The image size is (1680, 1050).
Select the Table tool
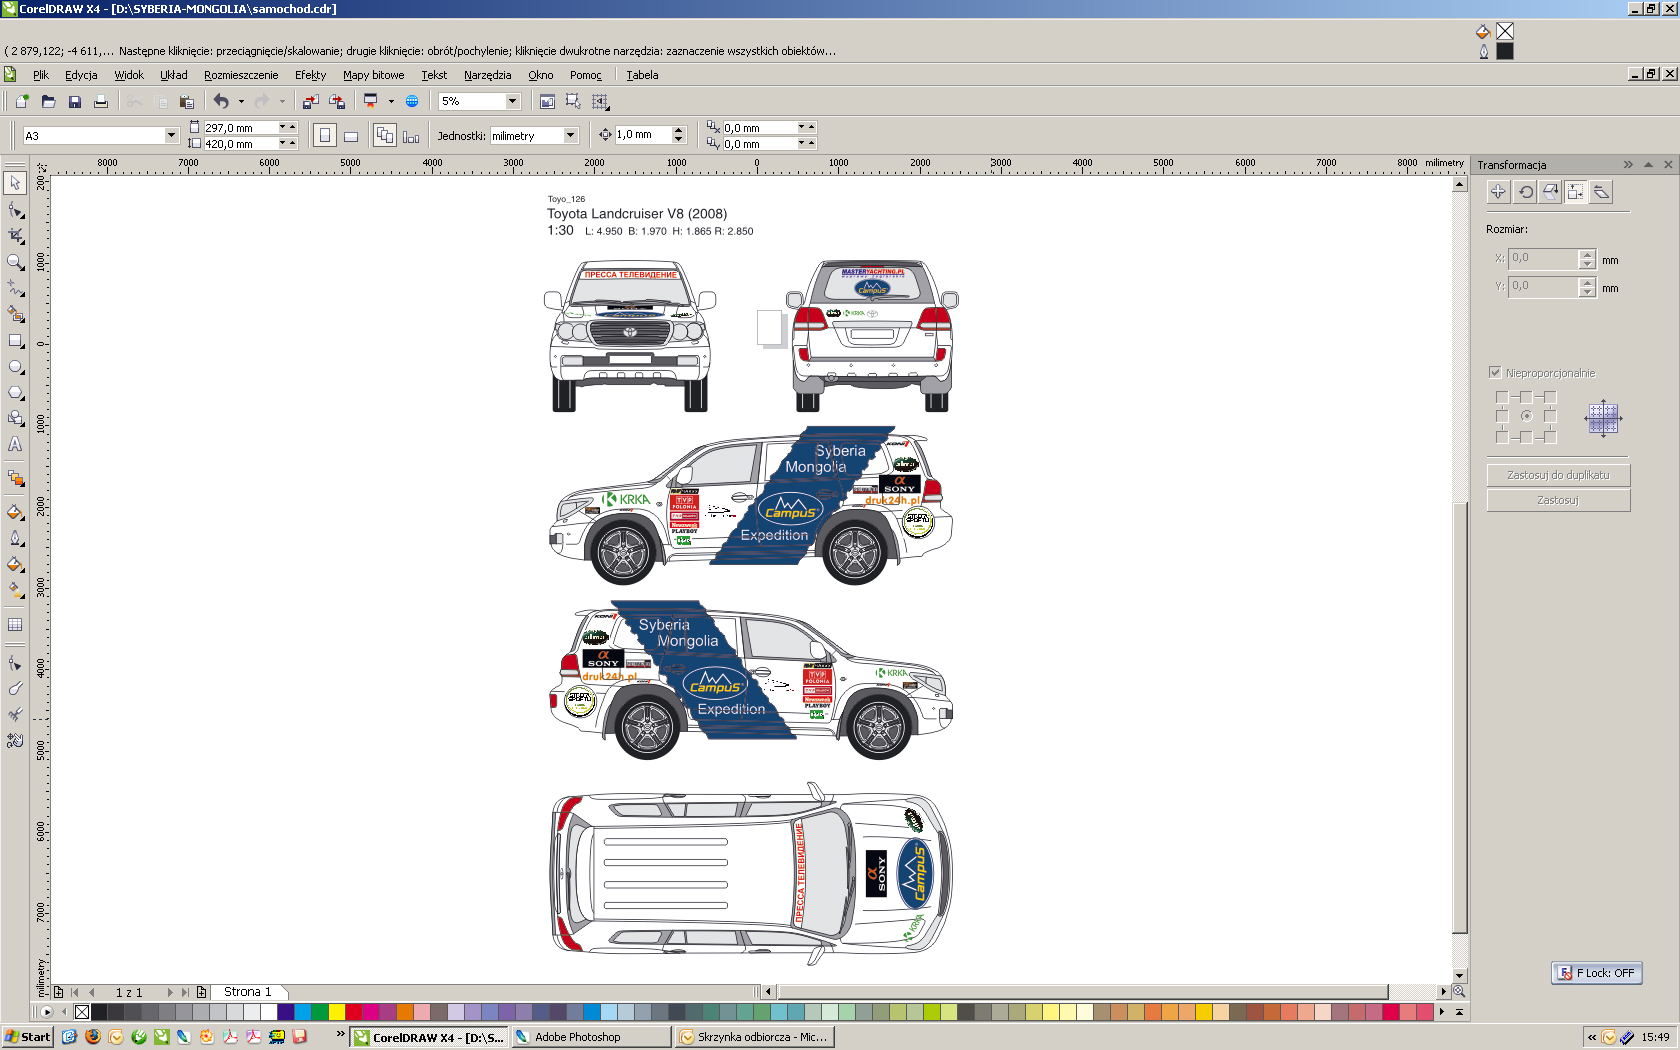coord(15,625)
